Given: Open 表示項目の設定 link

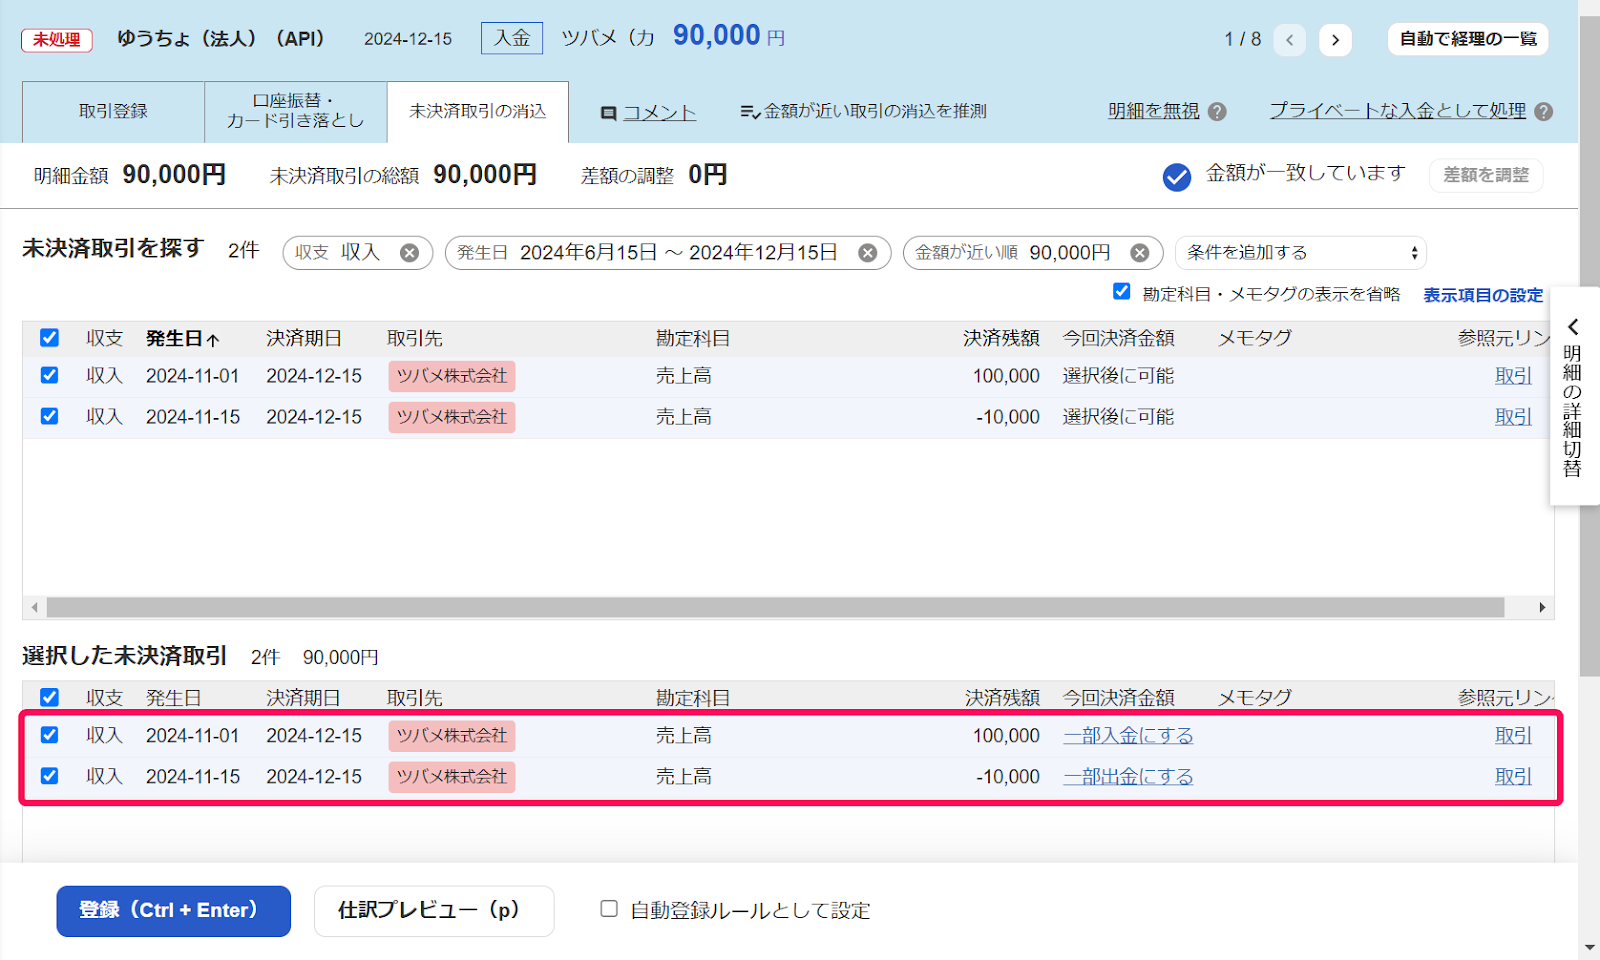Looking at the screenshot, I should point(1483,295).
